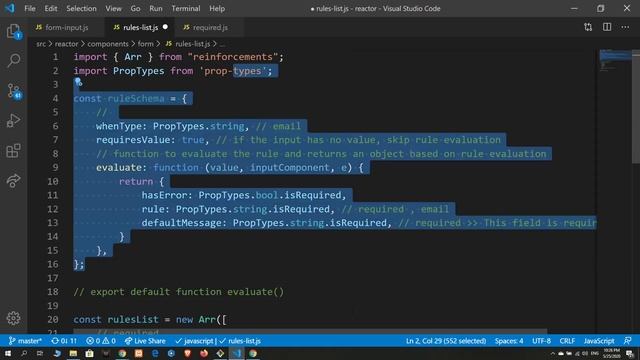Click the reactor breadcrumb

pyautogui.click(x=66, y=44)
